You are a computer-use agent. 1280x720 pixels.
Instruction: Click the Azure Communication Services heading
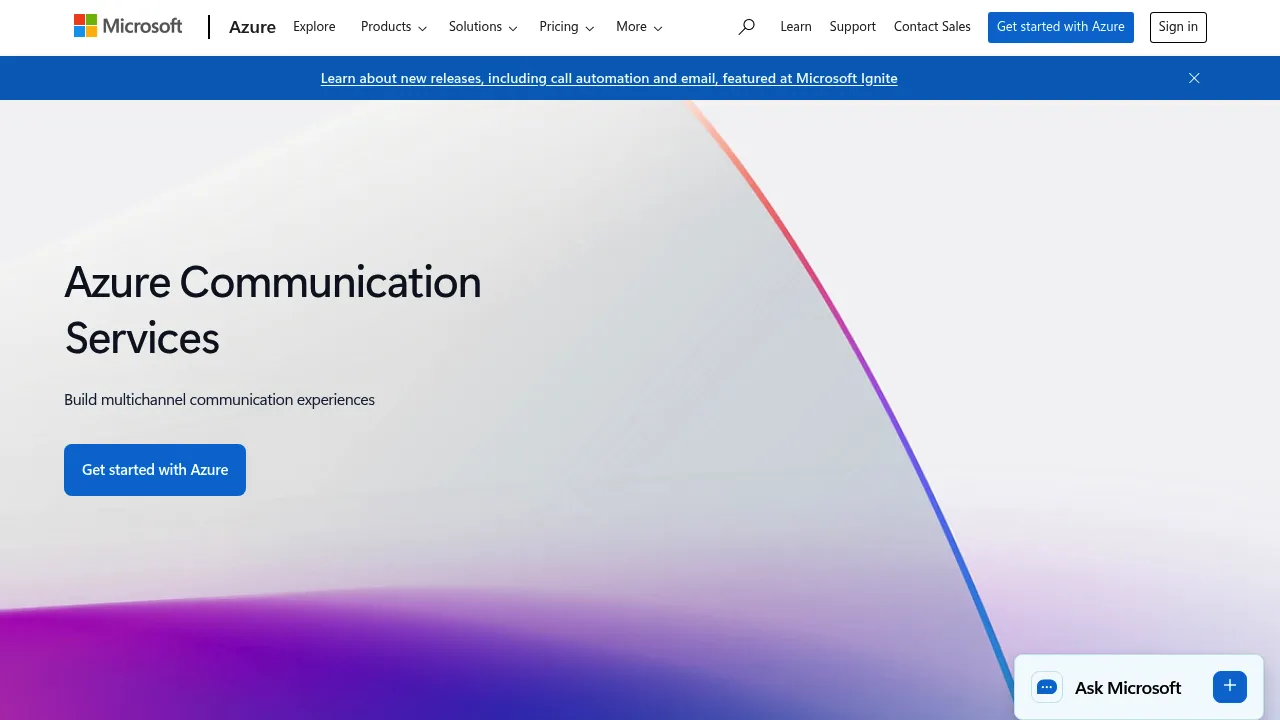coord(273,310)
